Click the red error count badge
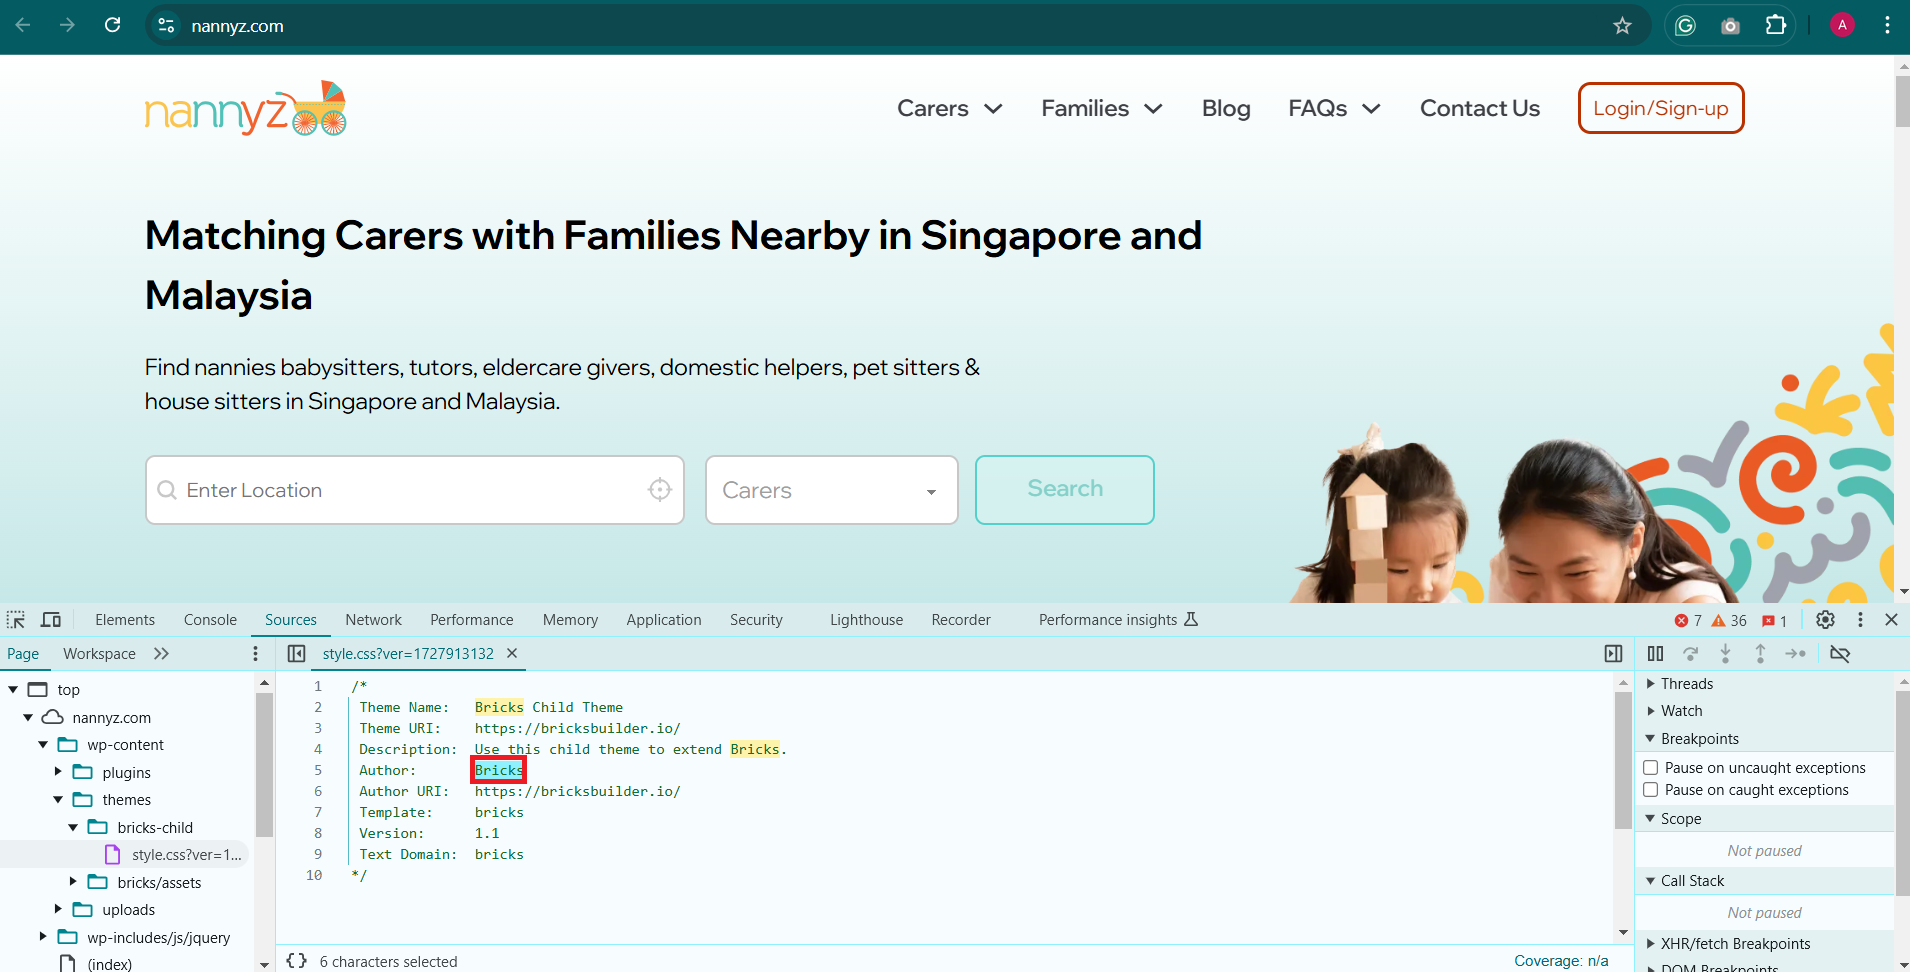 pyautogui.click(x=1688, y=621)
